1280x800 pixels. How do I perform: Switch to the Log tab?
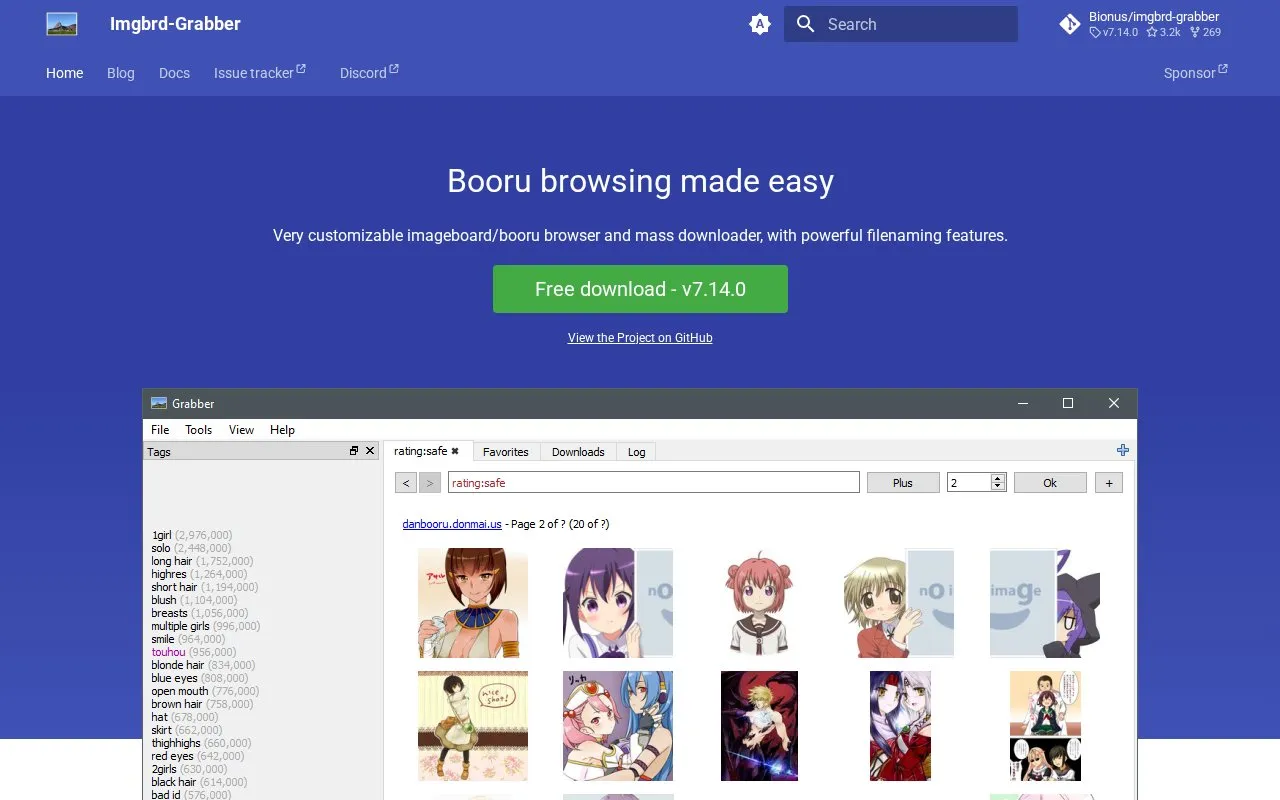pos(637,452)
